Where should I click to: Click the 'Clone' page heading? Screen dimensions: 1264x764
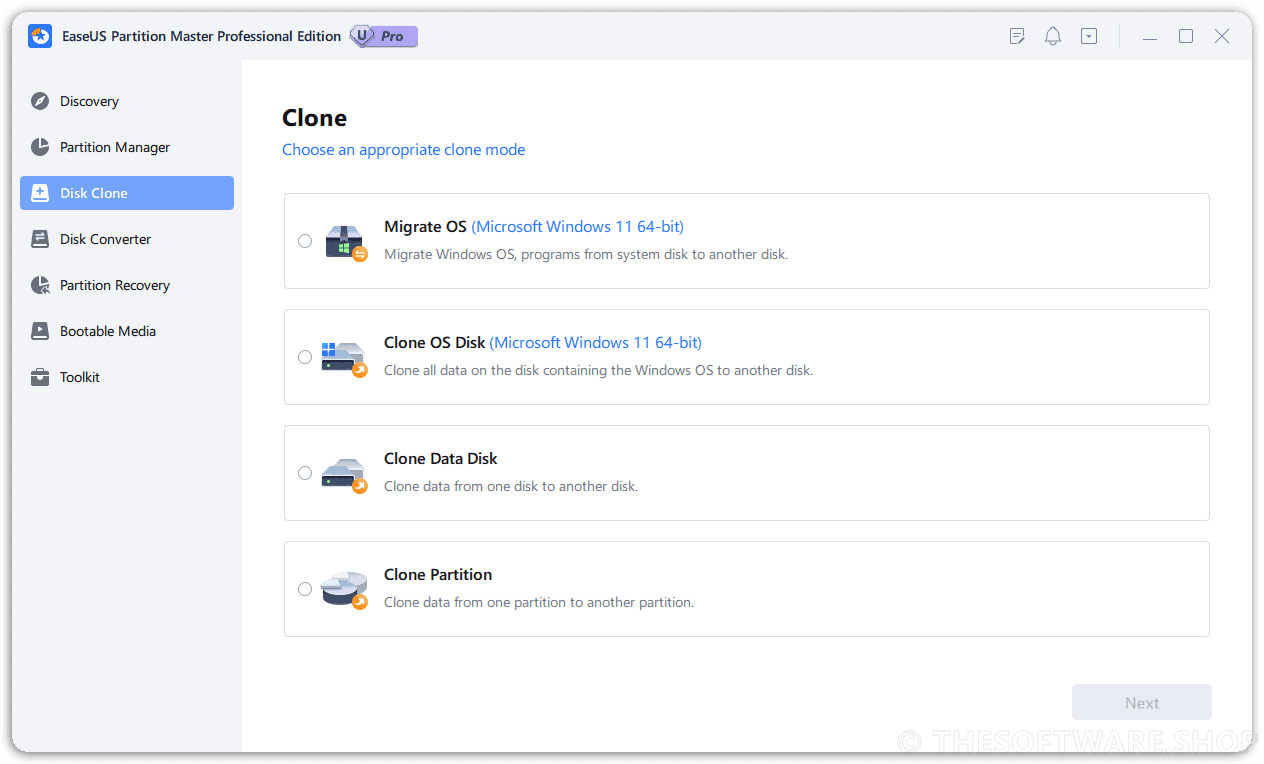(x=315, y=118)
